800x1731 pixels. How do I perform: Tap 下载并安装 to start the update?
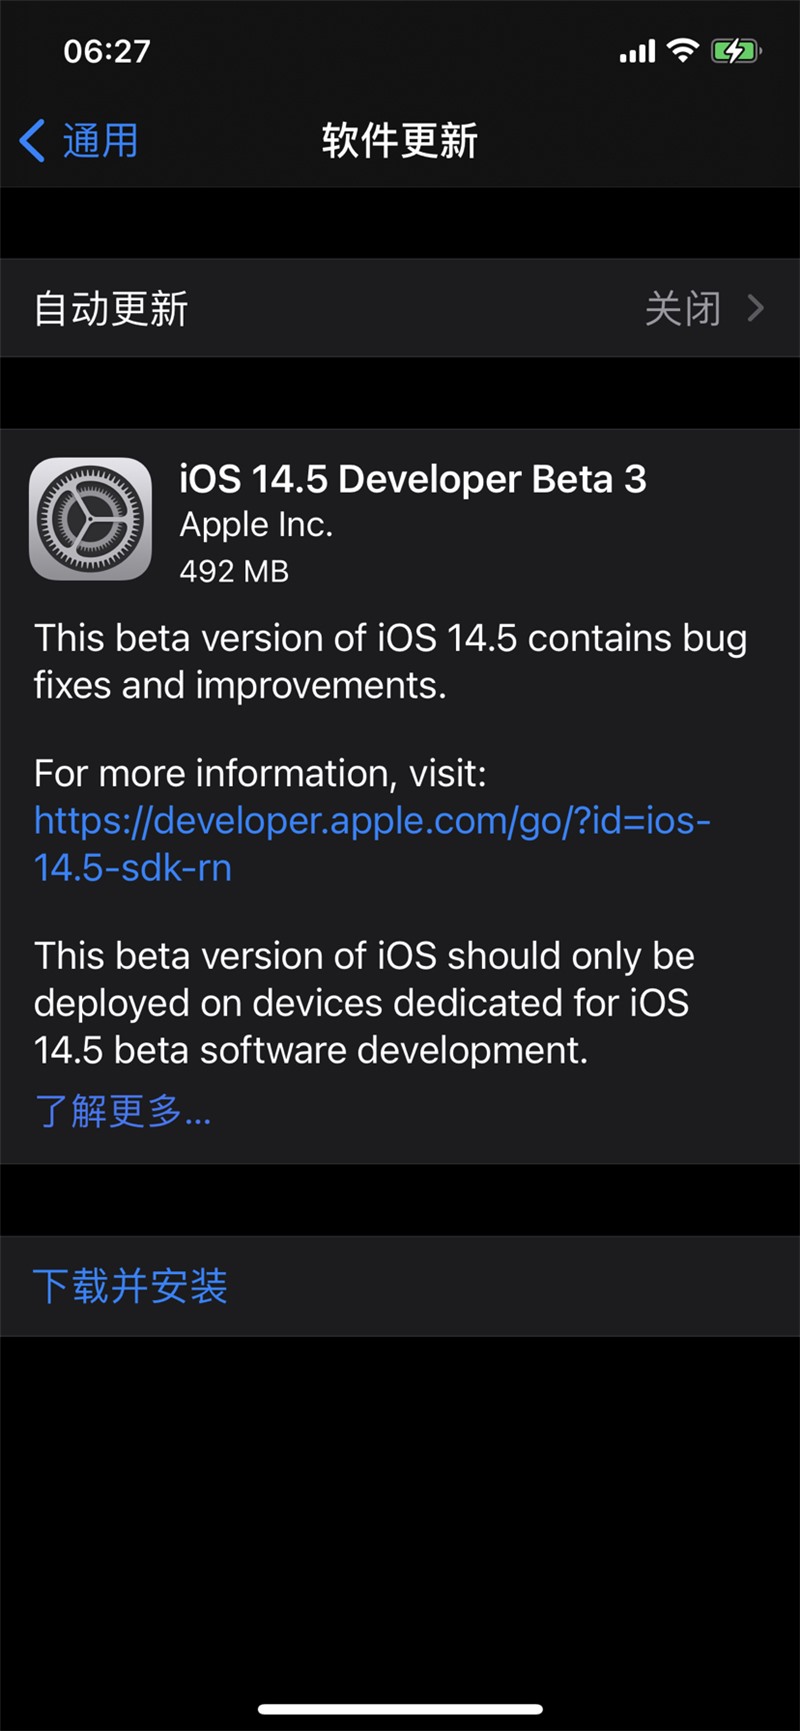(x=130, y=1286)
